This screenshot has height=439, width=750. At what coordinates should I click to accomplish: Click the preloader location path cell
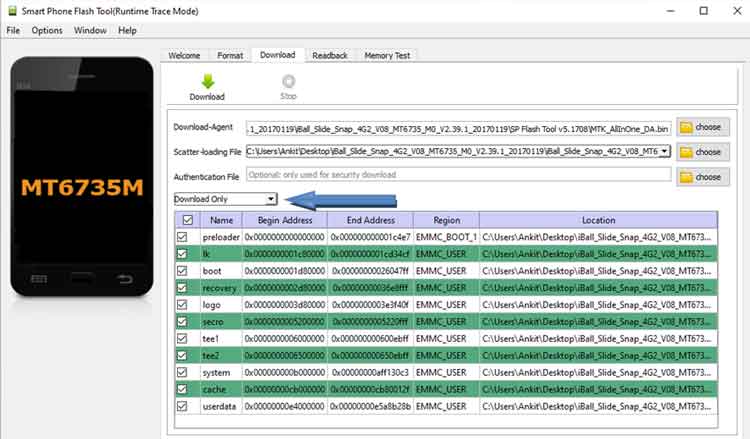click(598, 237)
